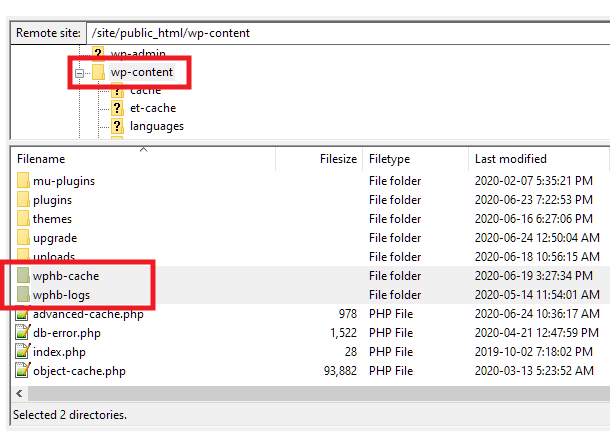
Task: Click the mu-plugins folder icon
Action: 23,181
